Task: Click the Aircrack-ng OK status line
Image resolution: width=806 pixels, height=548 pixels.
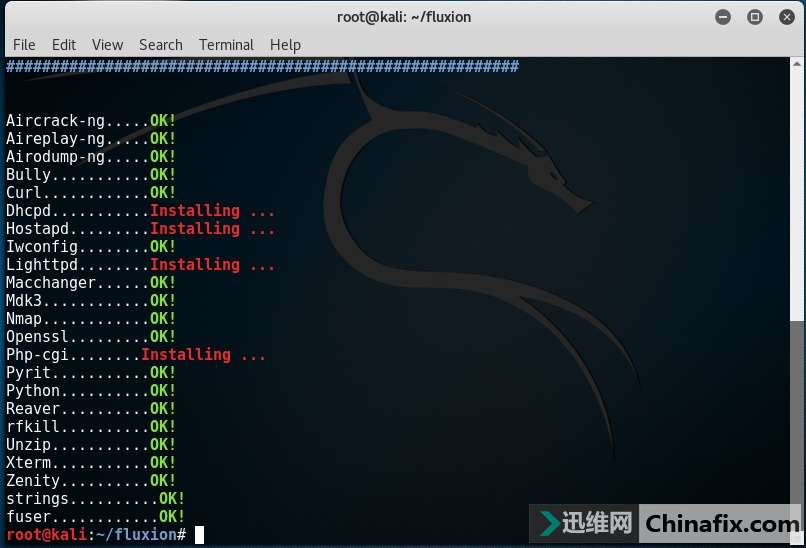Action: 91,121
